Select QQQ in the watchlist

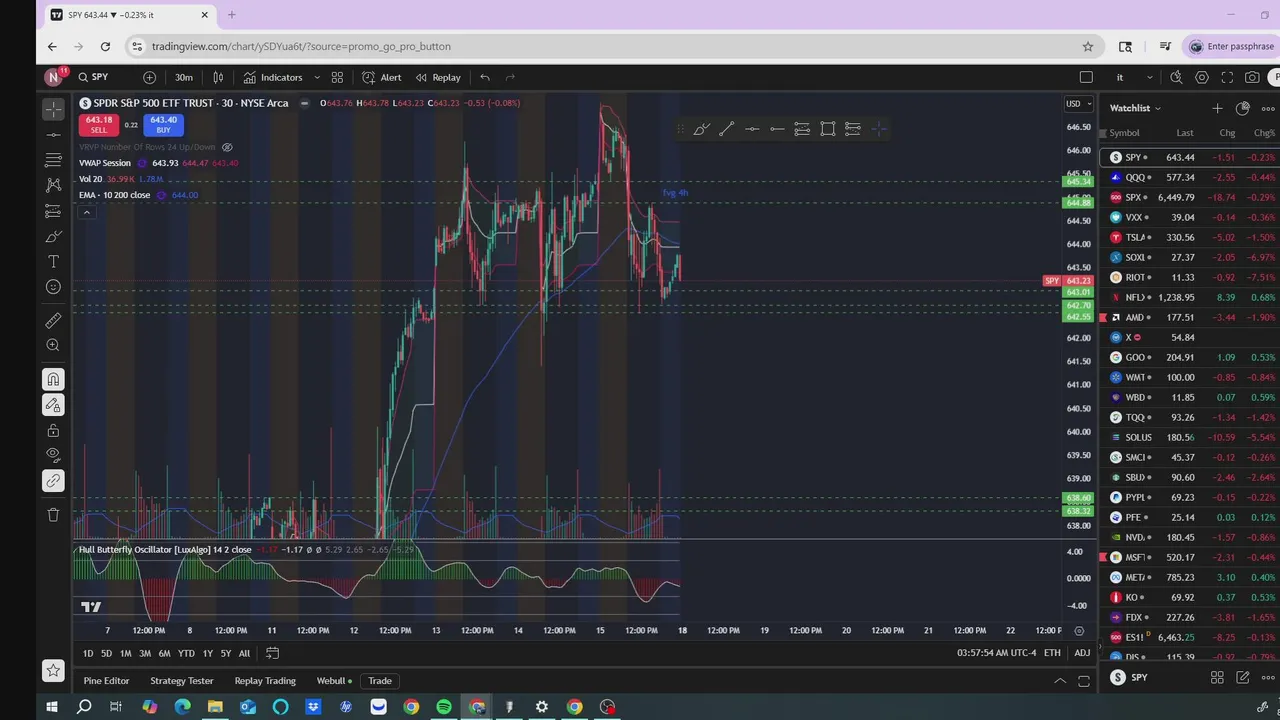[x=1190, y=177]
